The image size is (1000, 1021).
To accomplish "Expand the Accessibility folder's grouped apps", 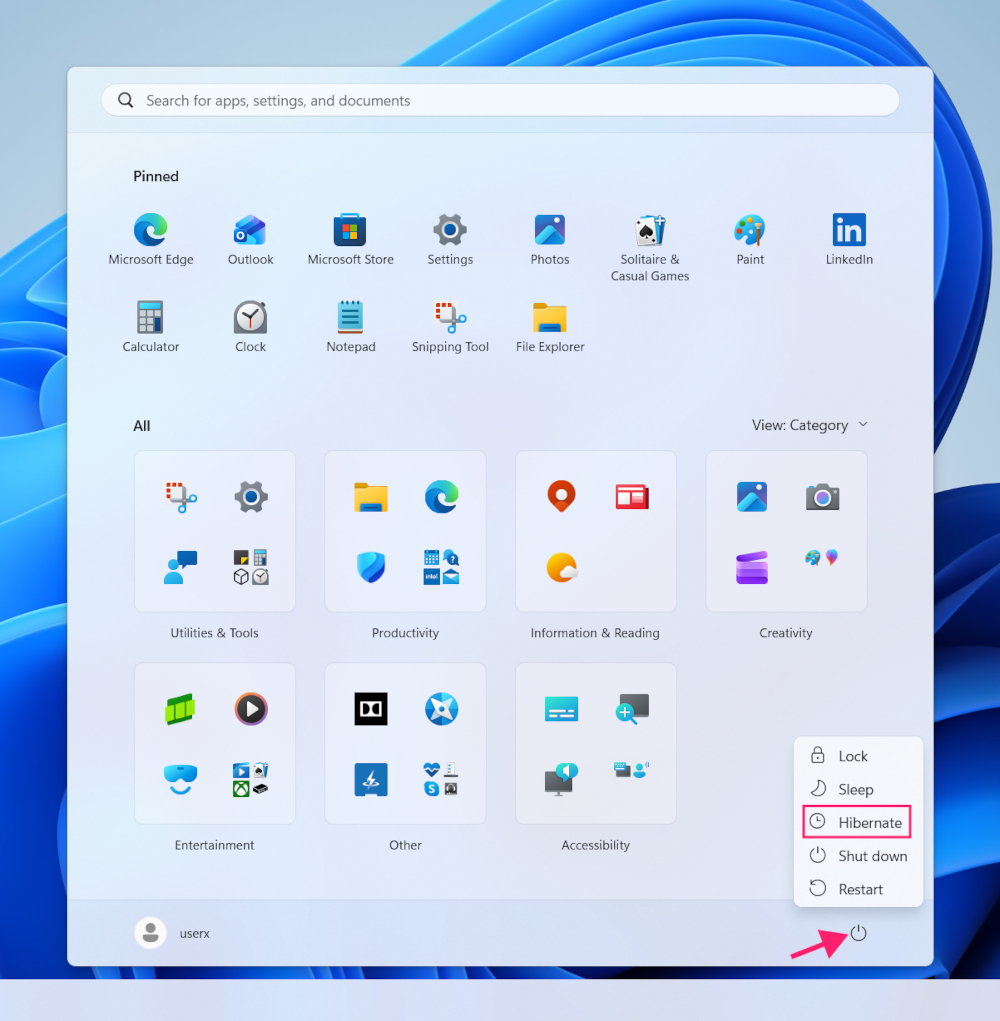I will click(632, 770).
